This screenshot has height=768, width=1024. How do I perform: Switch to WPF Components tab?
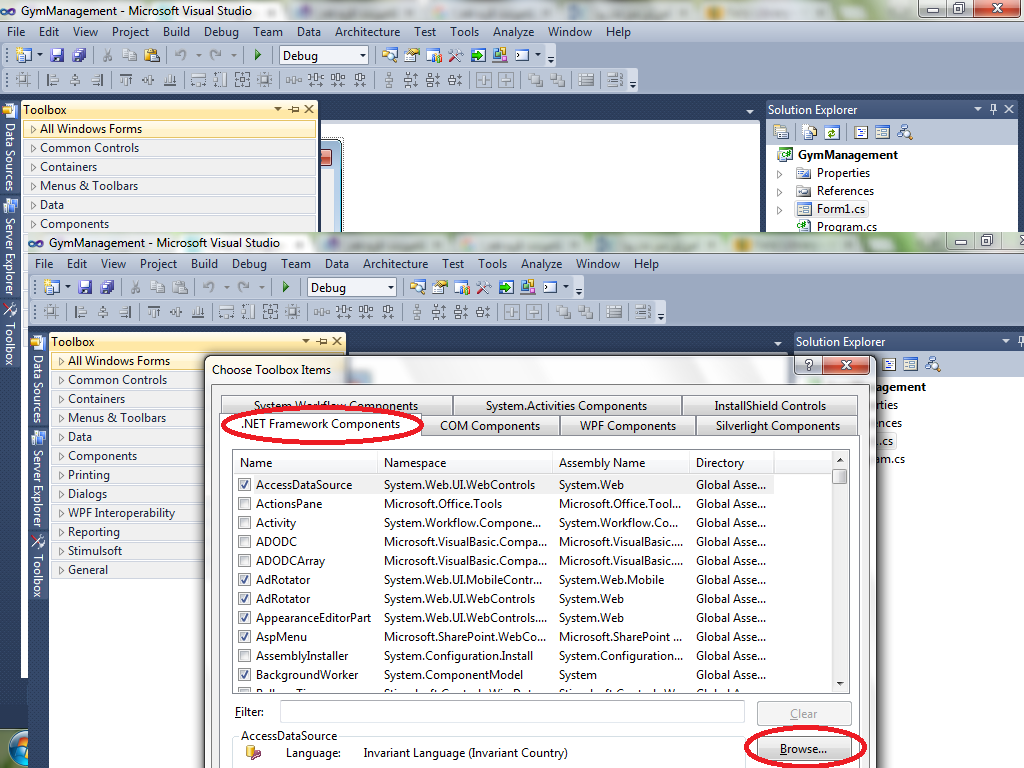click(x=628, y=426)
